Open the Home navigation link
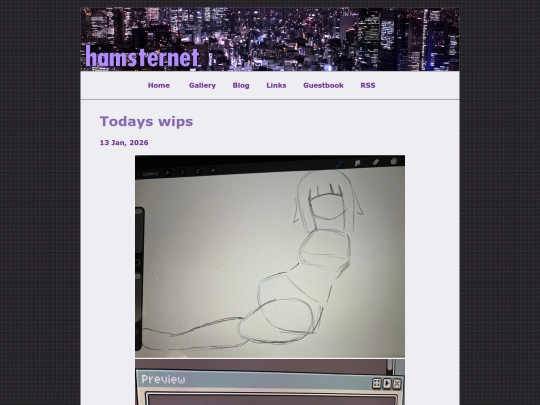The height and width of the screenshot is (405, 540). pyautogui.click(x=159, y=85)
